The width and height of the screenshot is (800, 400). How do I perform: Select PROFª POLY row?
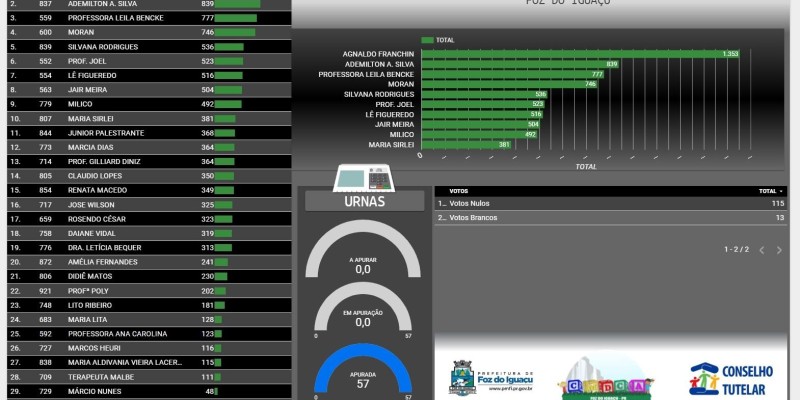[149, 291]
